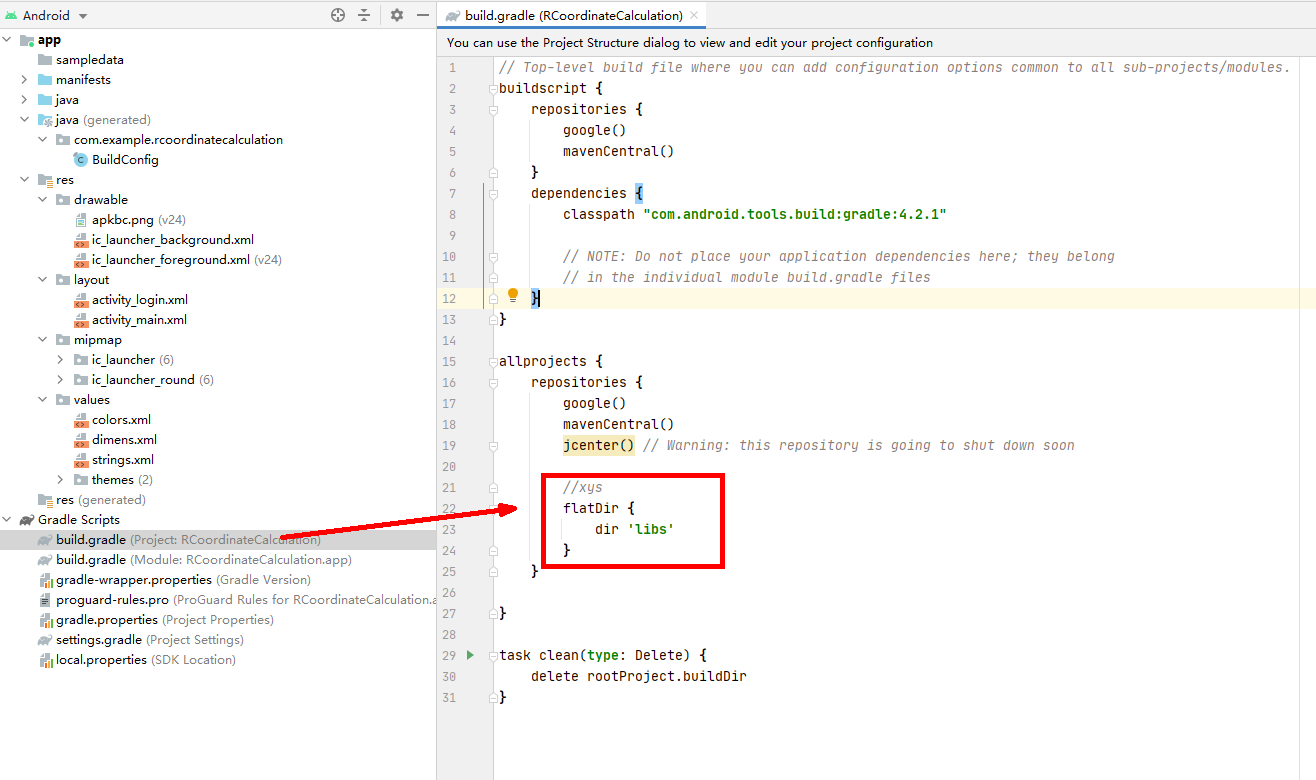Collapse the mipmap folder
The image size is (1316, 780).
coord(43,340)
